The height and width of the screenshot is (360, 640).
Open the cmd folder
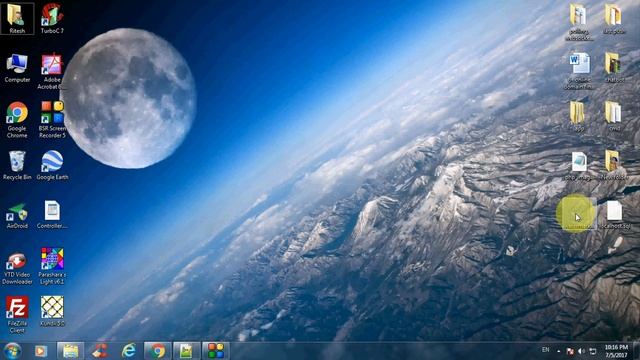[614, 116]
